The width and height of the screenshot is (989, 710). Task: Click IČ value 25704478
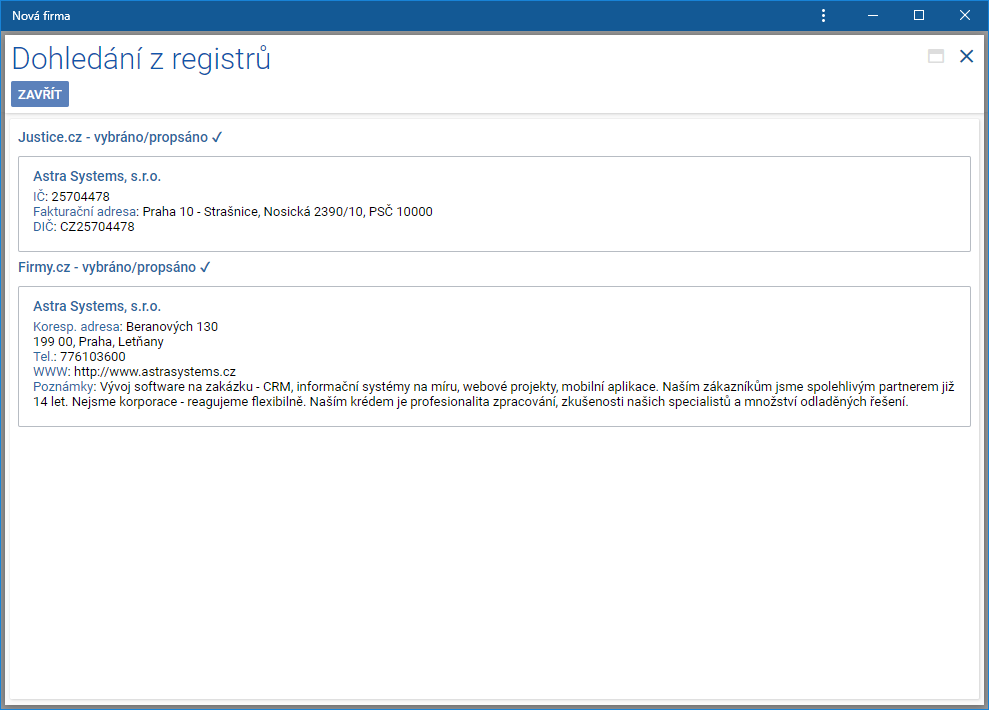pyautogui.click(x=81, y=197)
